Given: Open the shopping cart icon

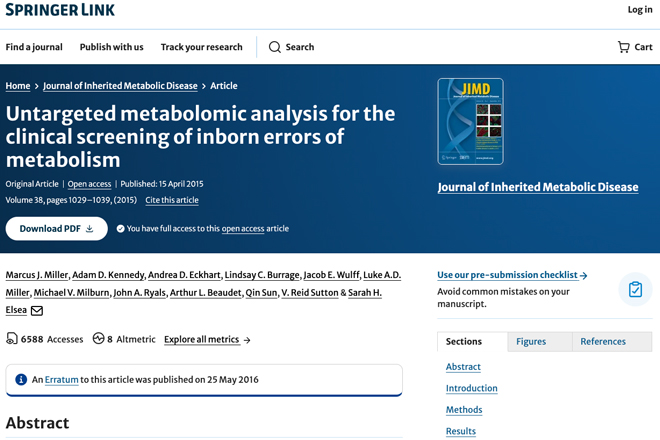Looking at the screenshot, I should pyautogui.click(x=623, y=47).
